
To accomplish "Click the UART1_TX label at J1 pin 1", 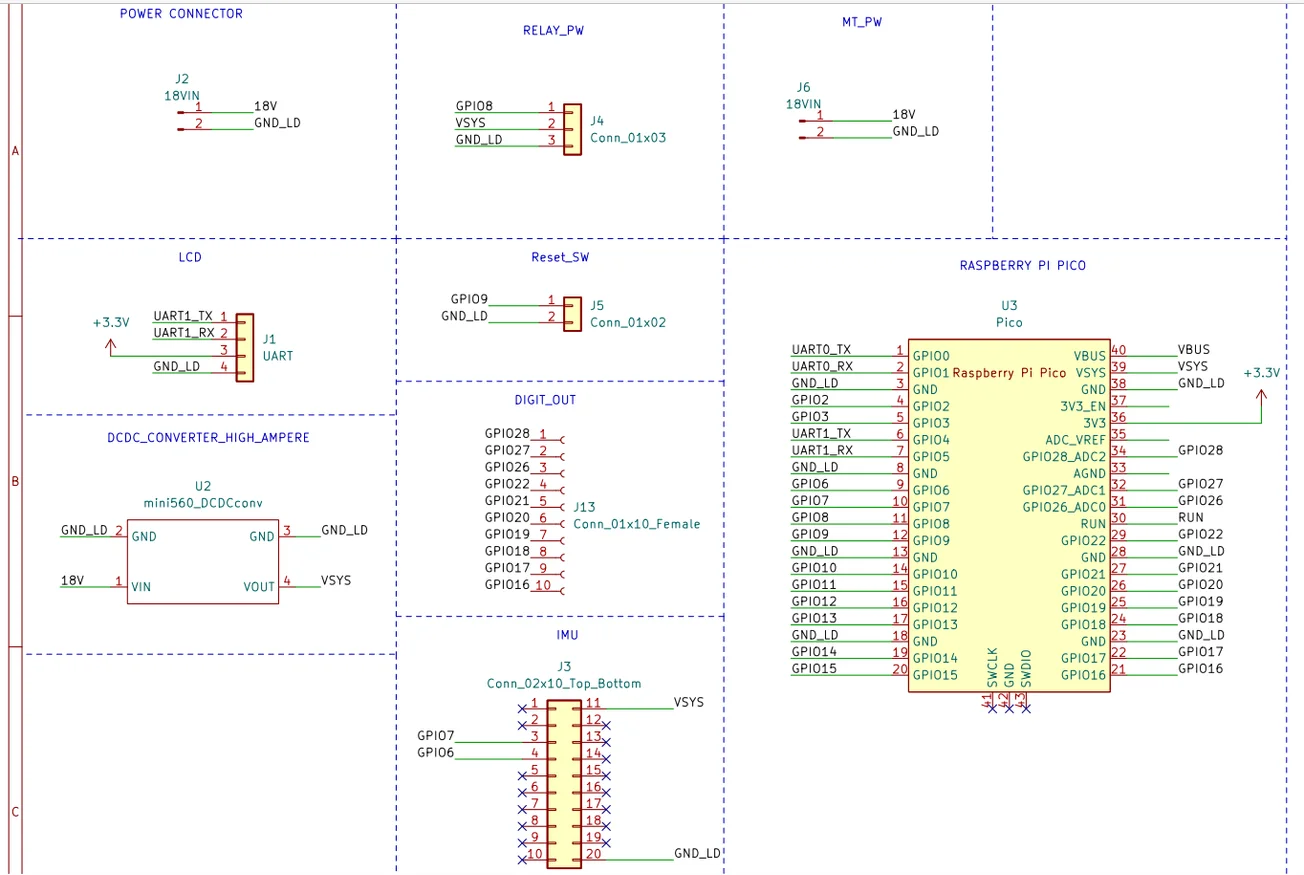I will pyautogui.click(x=183, y=315).
